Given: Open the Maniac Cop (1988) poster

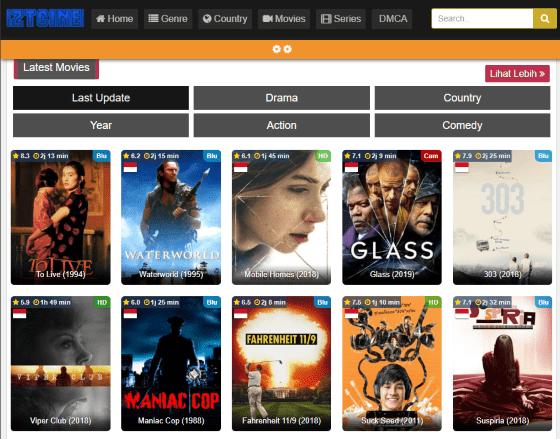Looking at the screenshot, I should point(171,363).
